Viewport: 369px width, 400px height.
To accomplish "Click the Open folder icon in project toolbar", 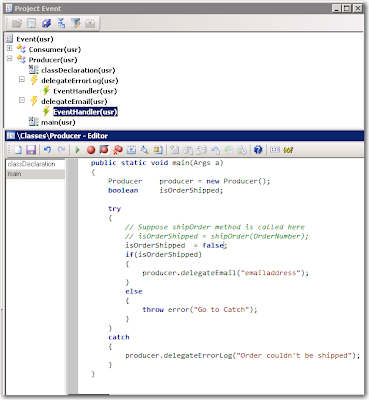I will (x=17, y=23).
